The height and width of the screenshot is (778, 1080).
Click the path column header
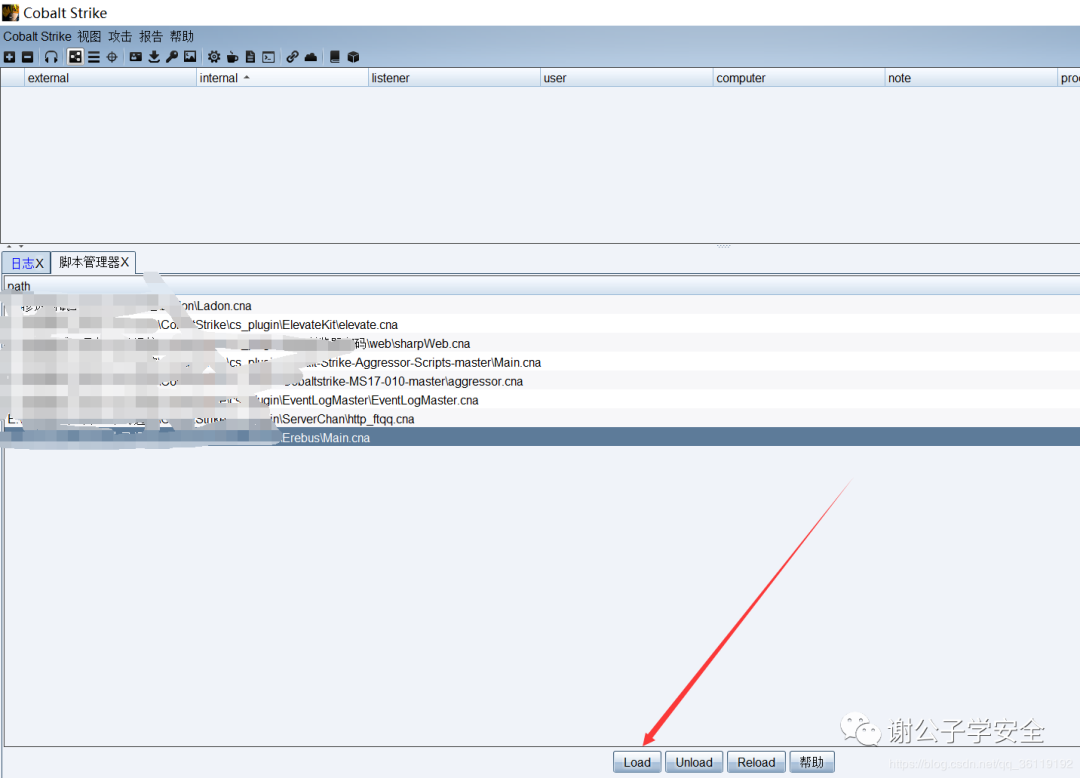[x=542, y=286]
